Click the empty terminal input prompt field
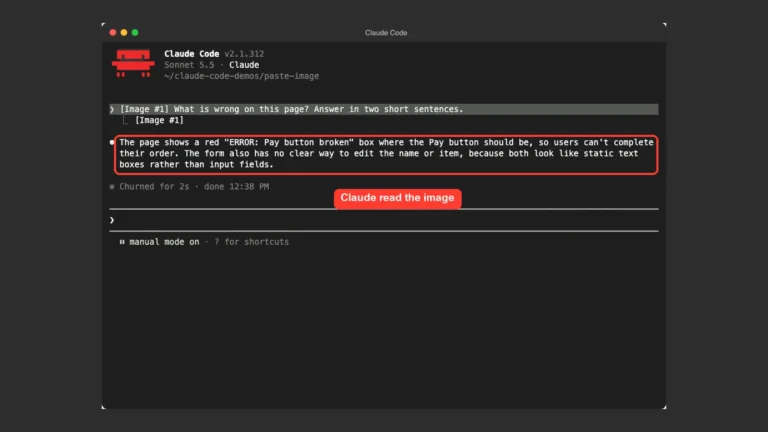Image resolution: width=768 pixels, height=432 pixels. point(384,220)
